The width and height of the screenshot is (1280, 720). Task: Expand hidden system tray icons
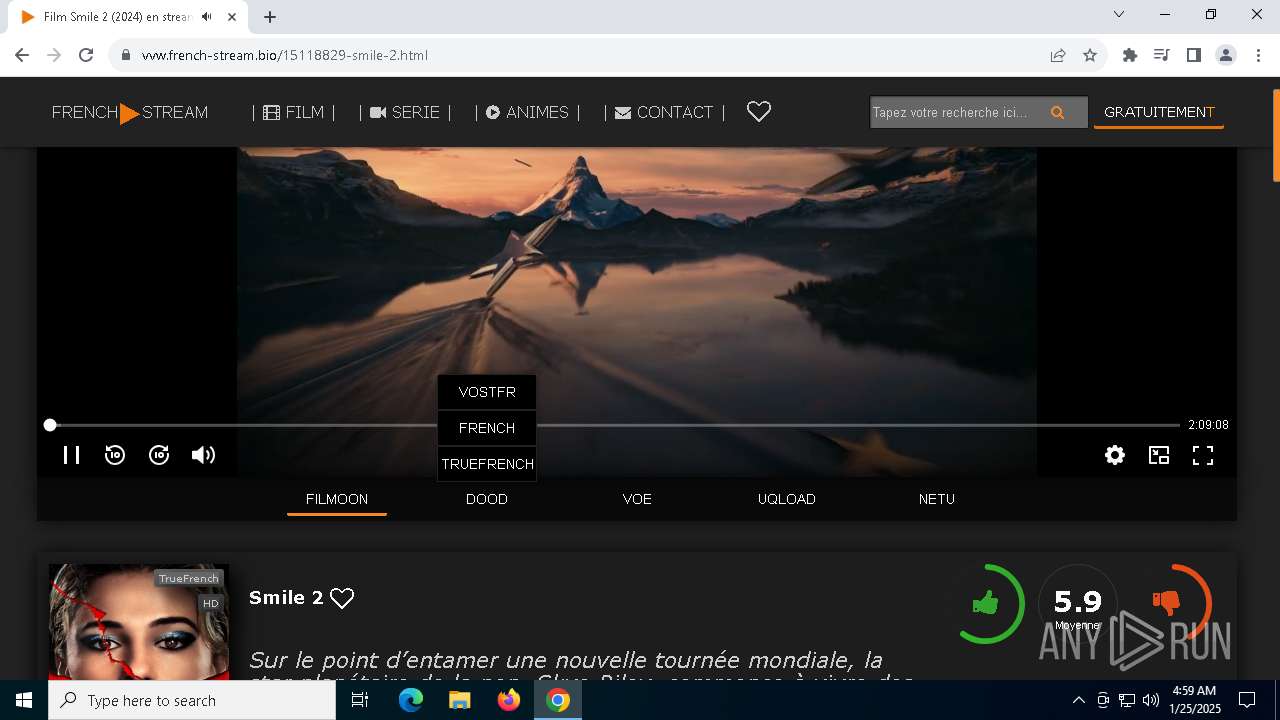1078,700
